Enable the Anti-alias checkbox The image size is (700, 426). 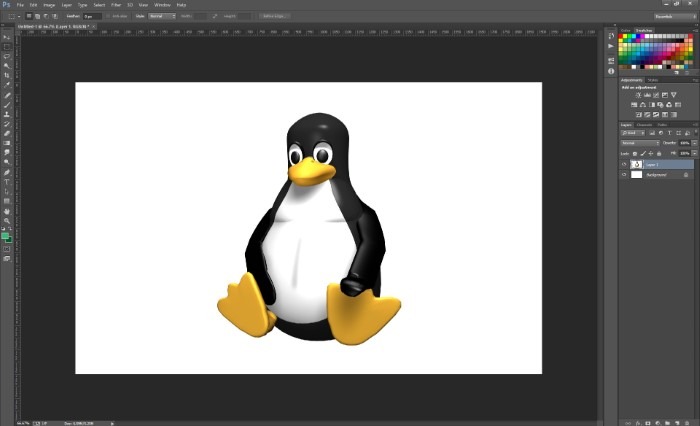108,16
